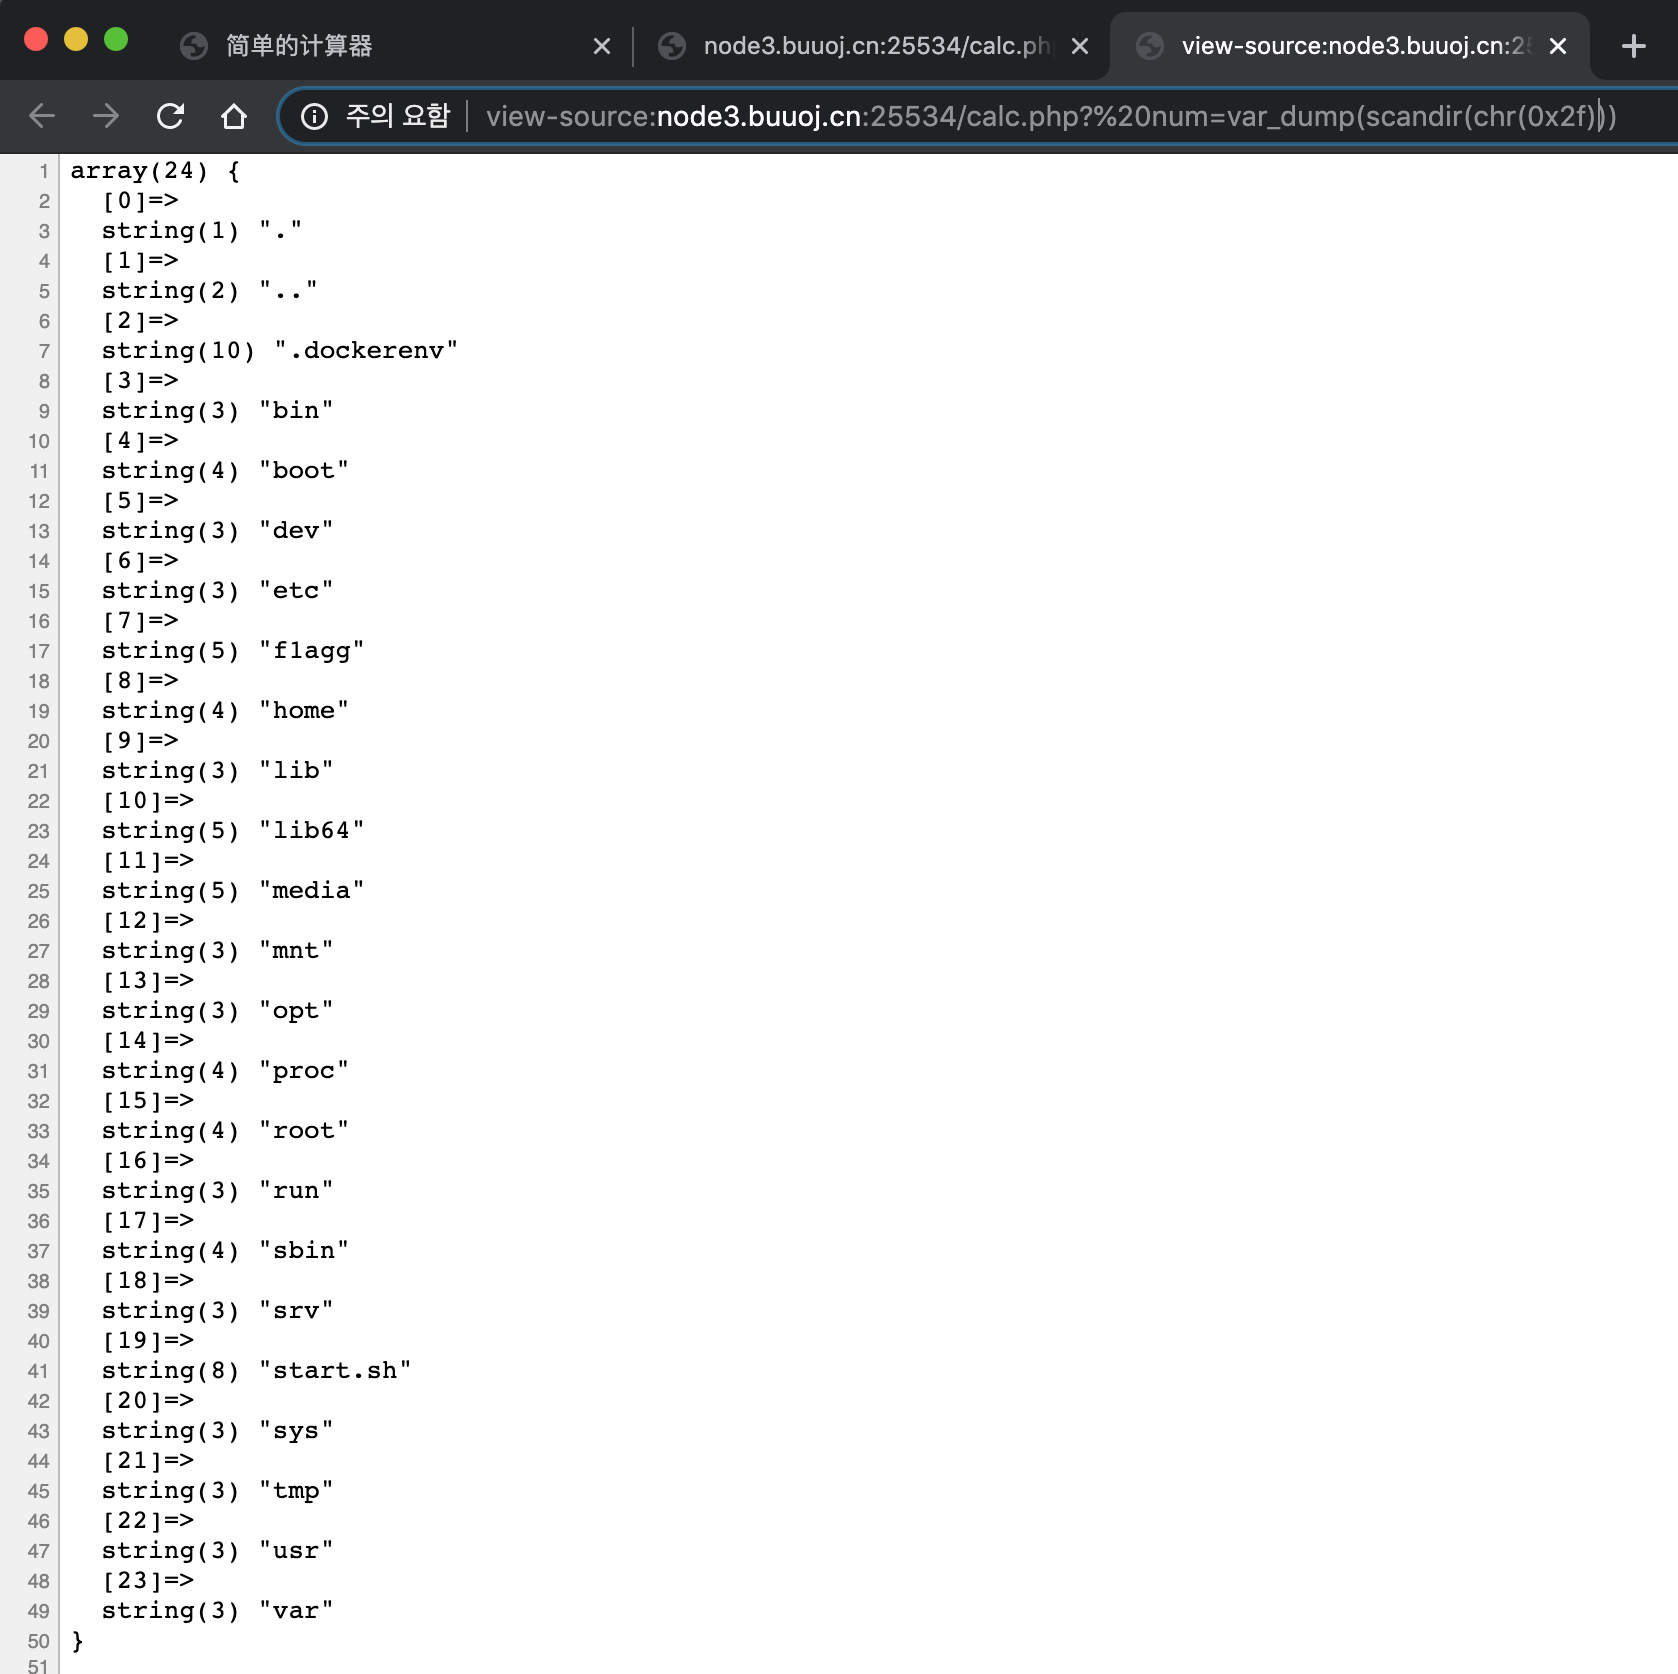Click the [19]=> index line
Viewport: 1678px width, 1674px height.
pos(148,1341)
